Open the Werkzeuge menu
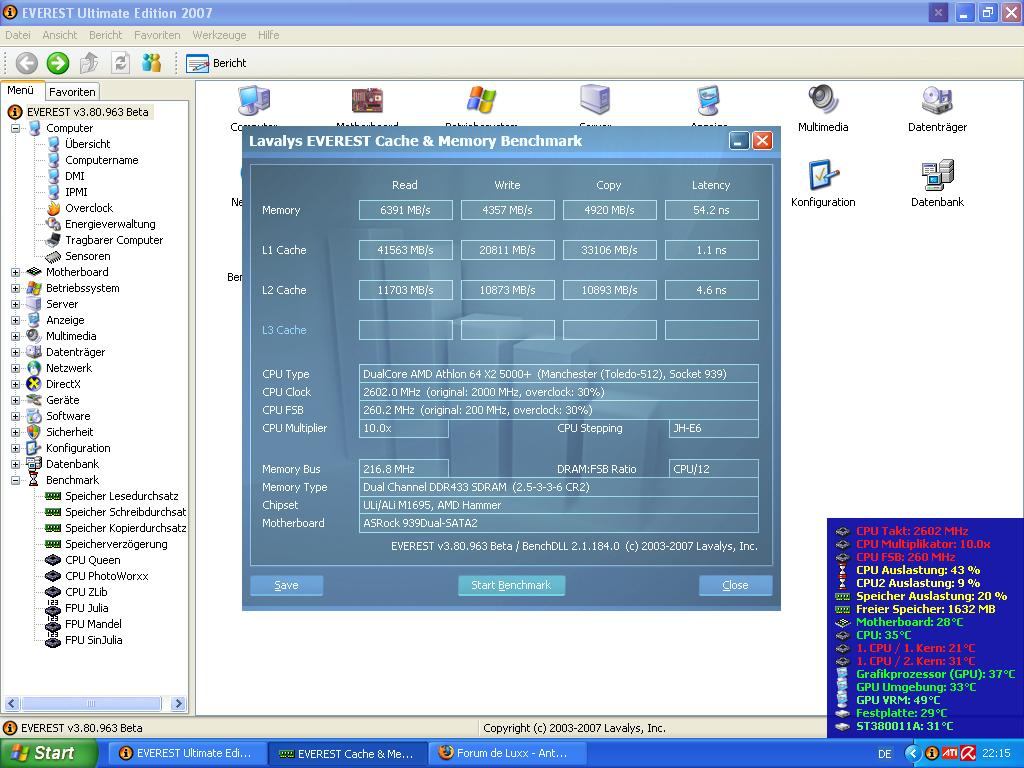The height and width of the screenshot is (768, 1024). (x=219, y=35)
